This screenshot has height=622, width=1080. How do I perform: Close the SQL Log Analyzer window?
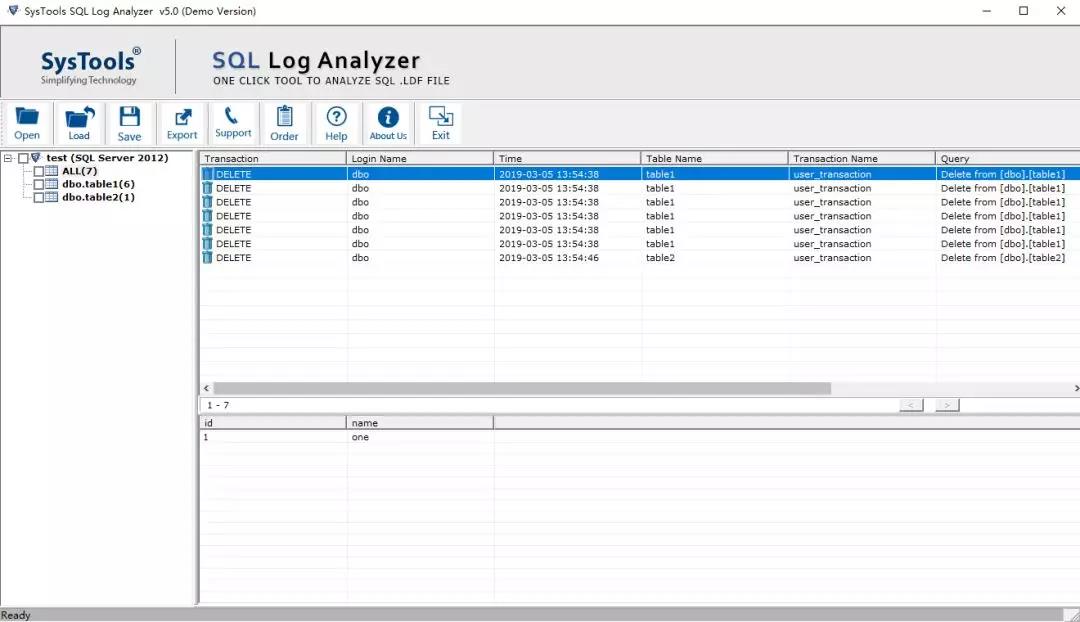click(x=1061, y=11)
